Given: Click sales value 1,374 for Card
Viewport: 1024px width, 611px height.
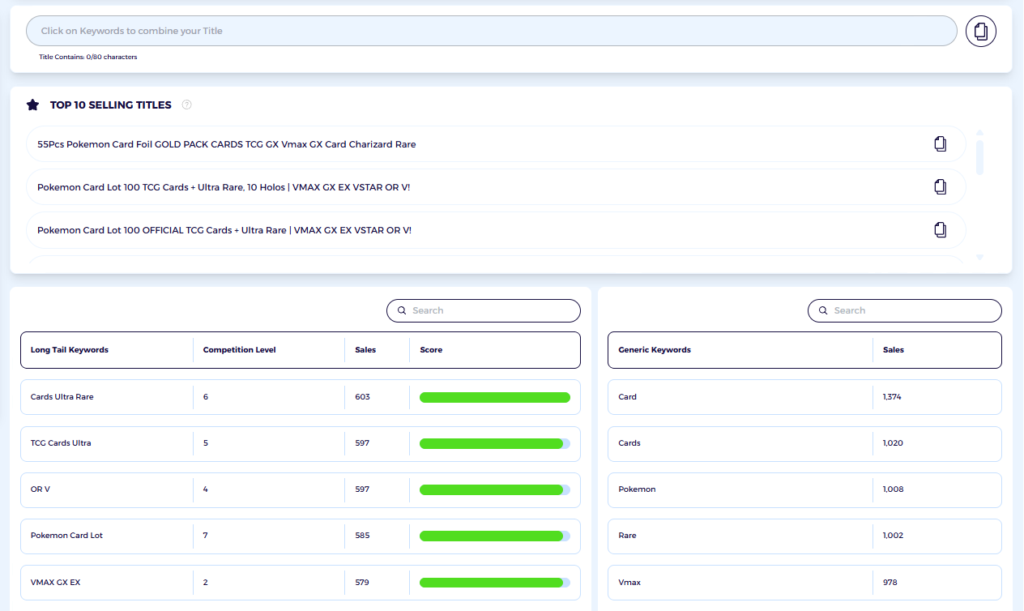Looking at the screenshot, I should (x=891, y=397).
